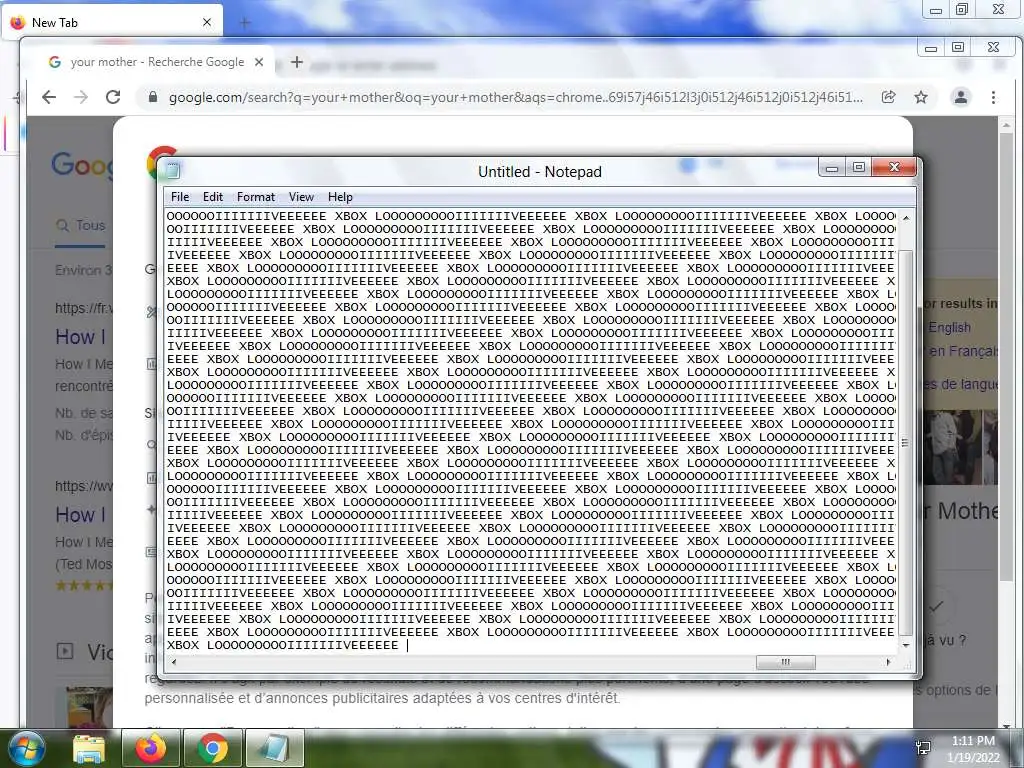Minimize the Notepad window

point(832,167)
